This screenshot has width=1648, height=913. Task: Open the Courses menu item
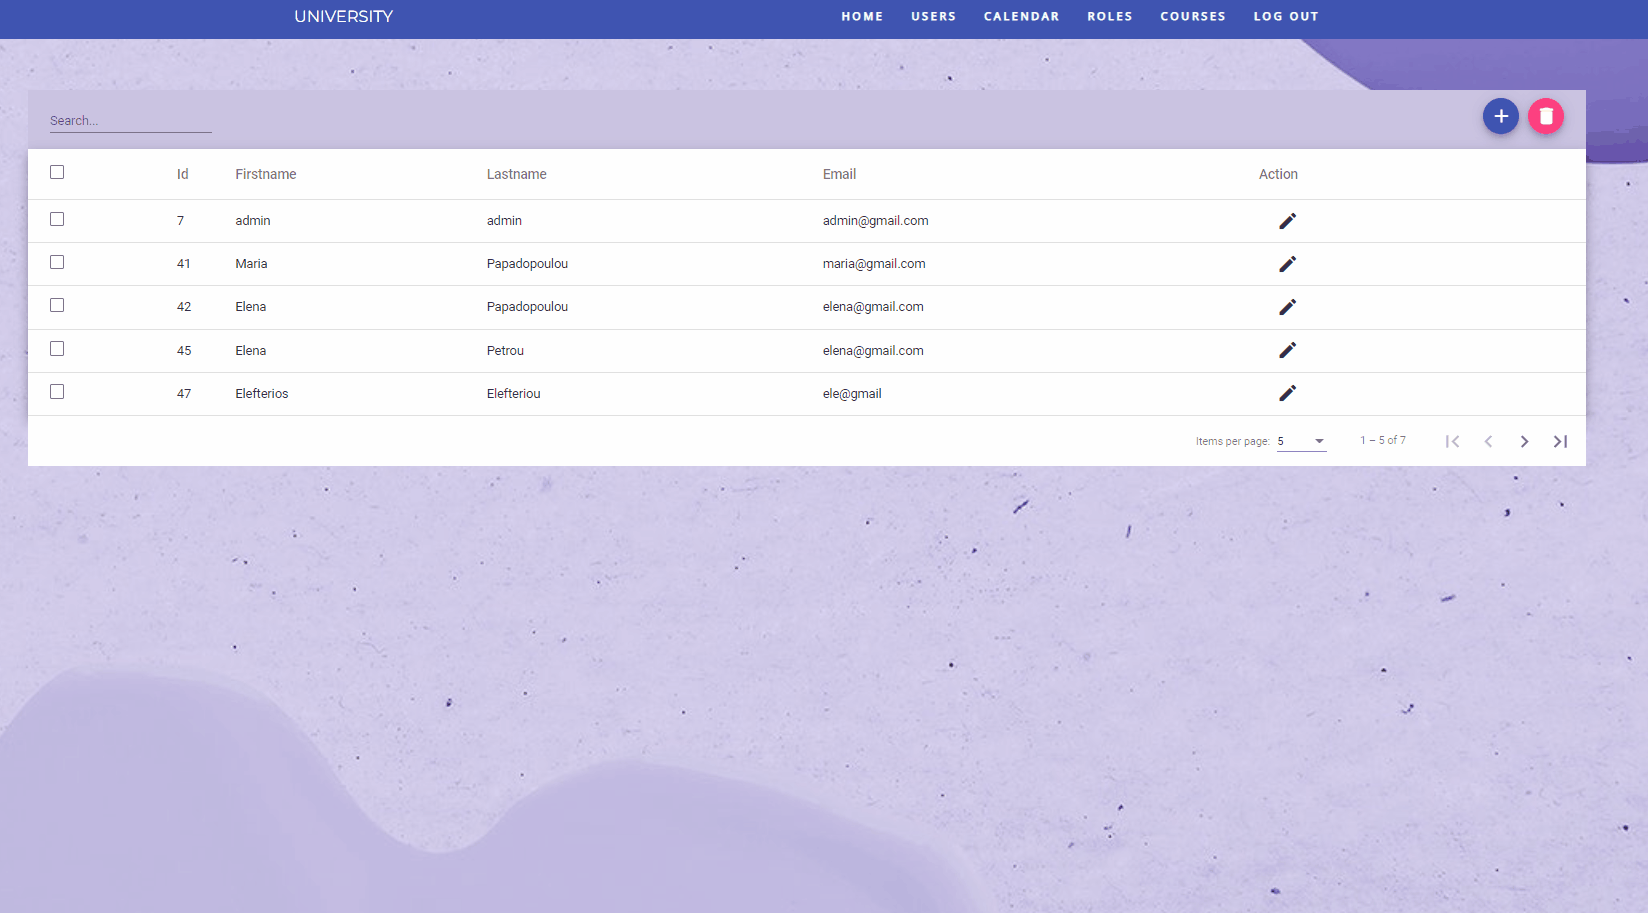click(x=1193, y=17)
